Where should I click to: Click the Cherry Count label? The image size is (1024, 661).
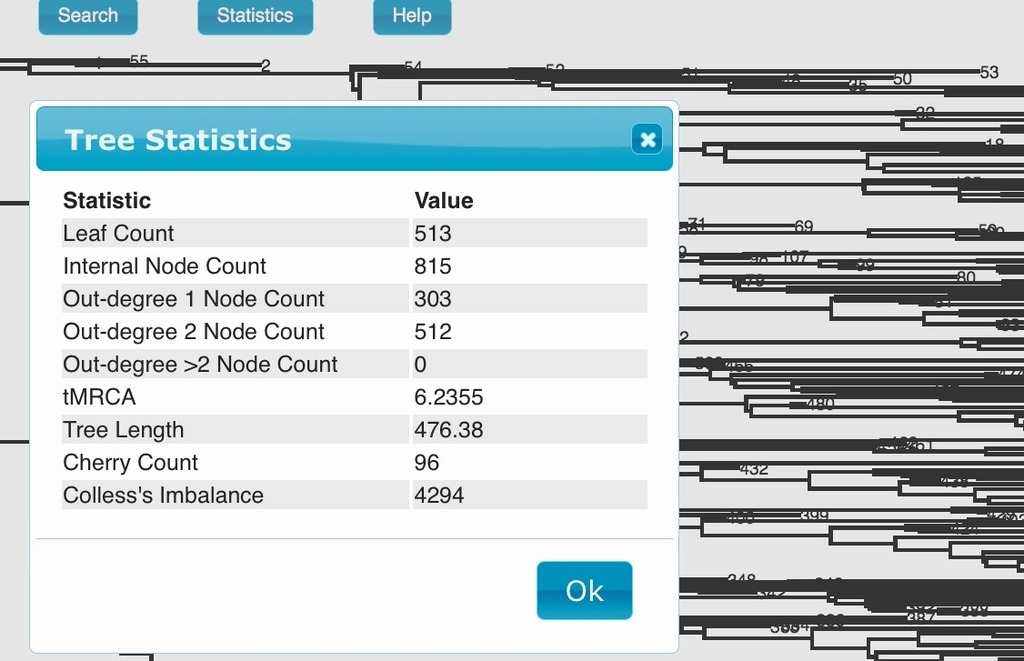(130, 462)
